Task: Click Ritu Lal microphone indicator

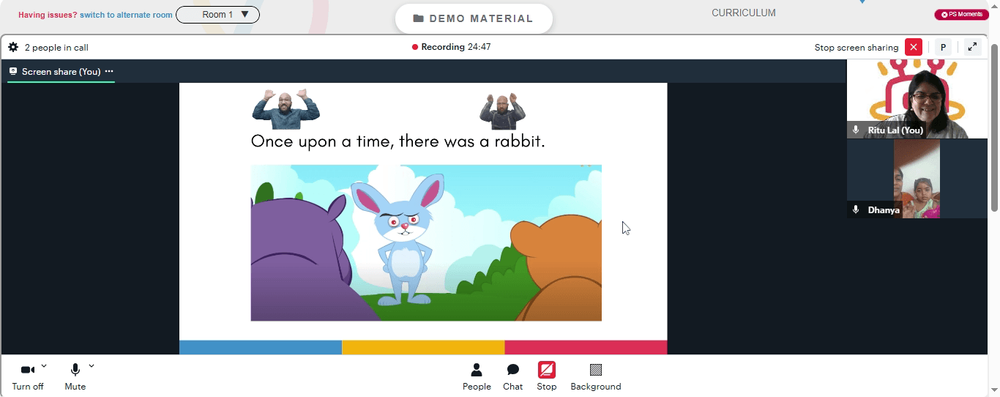Action: (856, 130)
